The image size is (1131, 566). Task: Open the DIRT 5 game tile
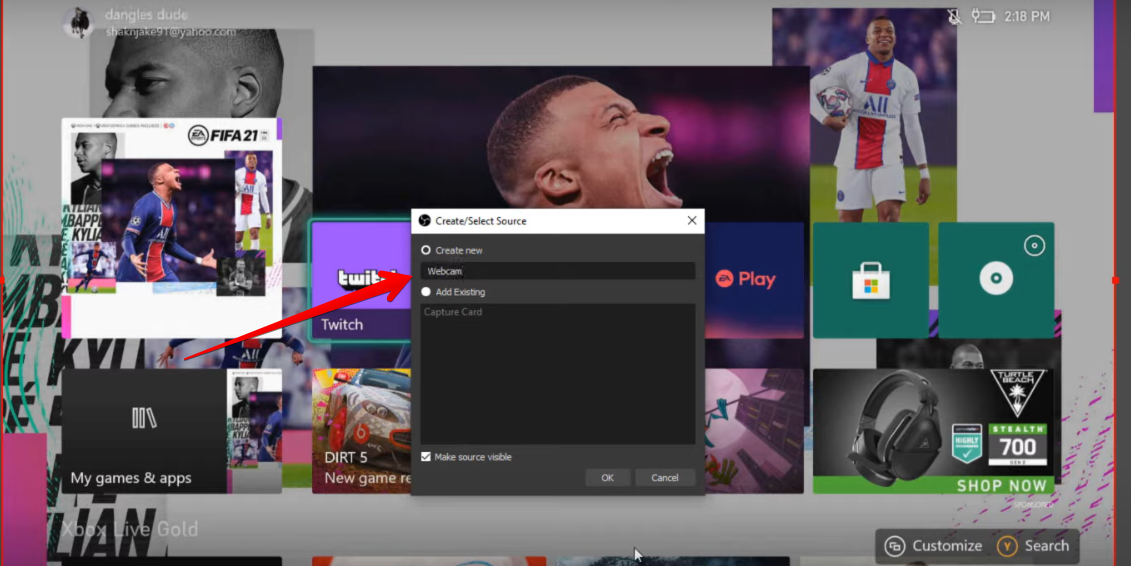pyautogui.click(x=361, y=431)
